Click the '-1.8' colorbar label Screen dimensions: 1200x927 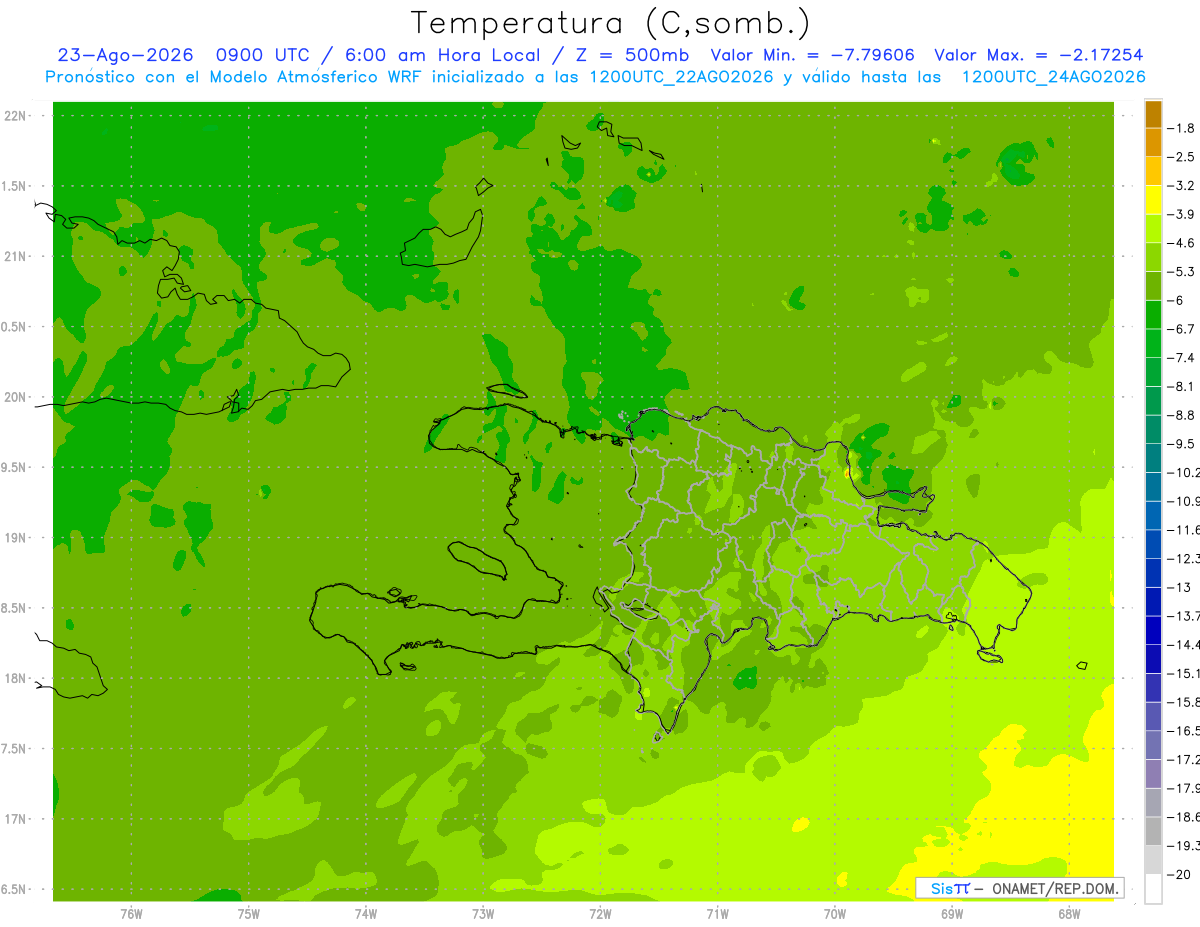tap(1182, 128)
